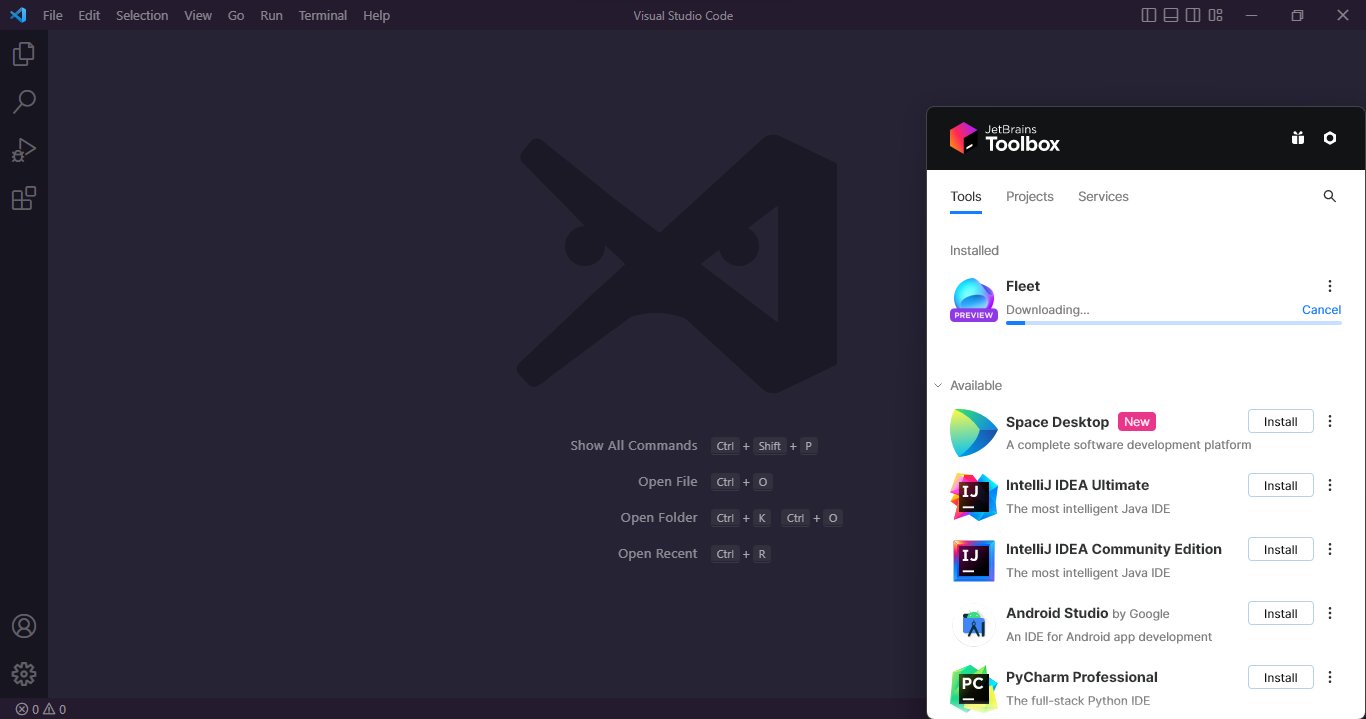Screen dimensions: 1366x719
Task: Open the Explorer view in VS Code
Action: 24,54
